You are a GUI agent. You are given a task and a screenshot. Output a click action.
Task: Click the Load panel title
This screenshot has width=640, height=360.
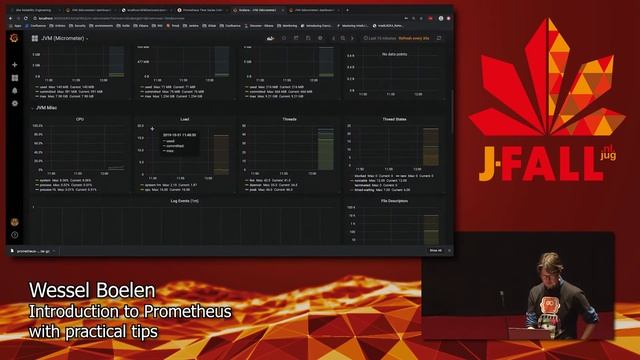click(184, 119)
